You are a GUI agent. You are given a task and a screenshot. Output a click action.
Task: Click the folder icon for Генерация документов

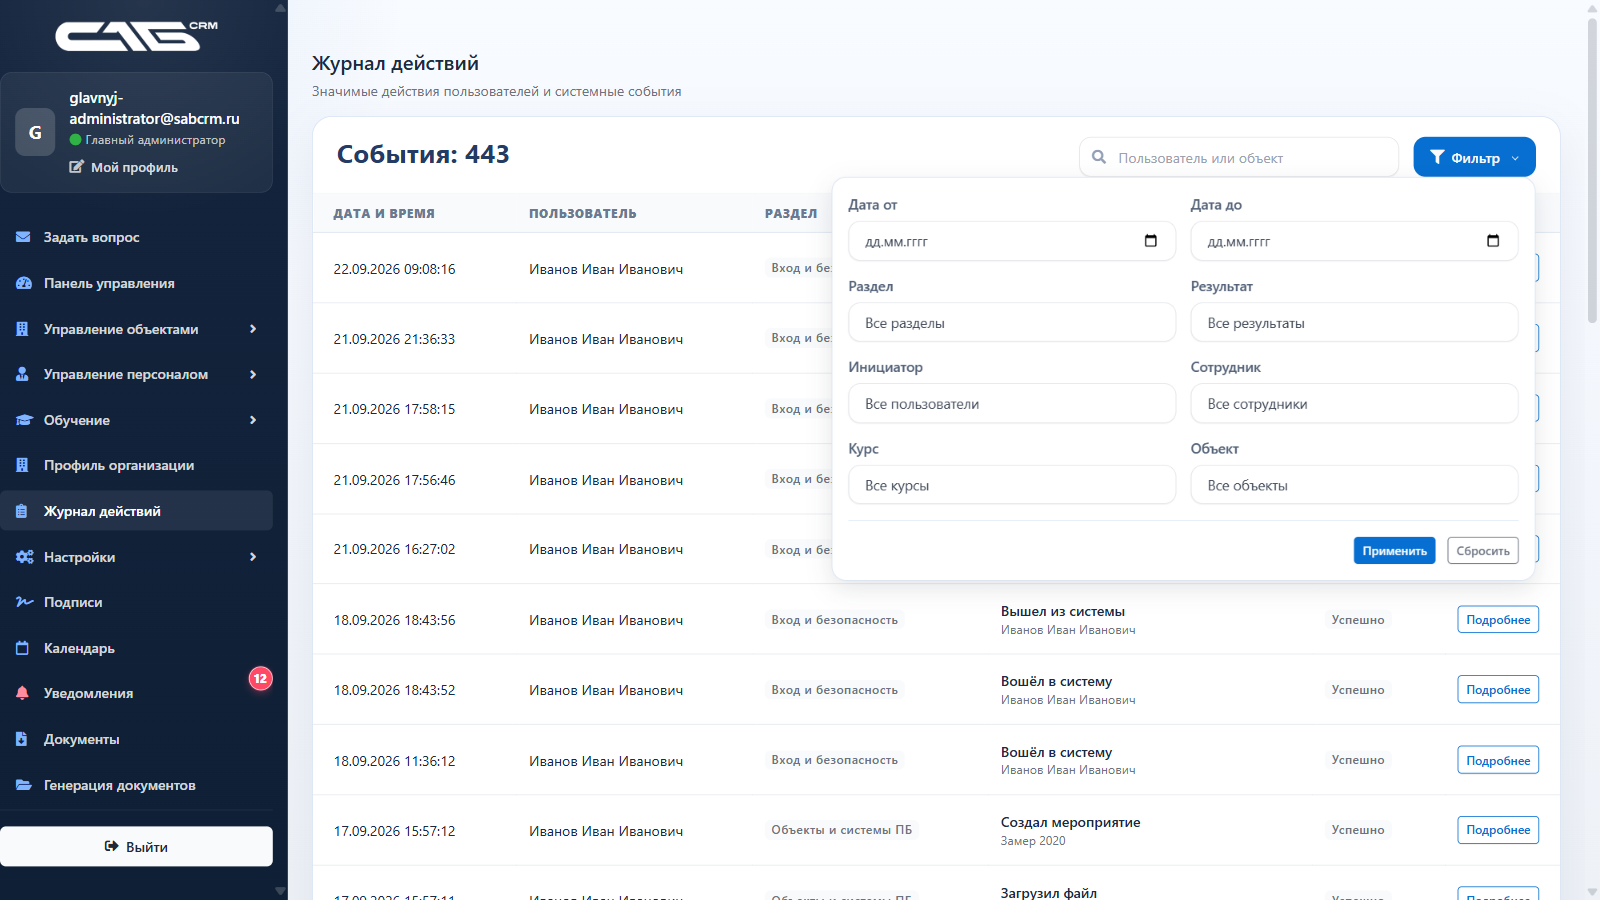[x=24, y=785]
